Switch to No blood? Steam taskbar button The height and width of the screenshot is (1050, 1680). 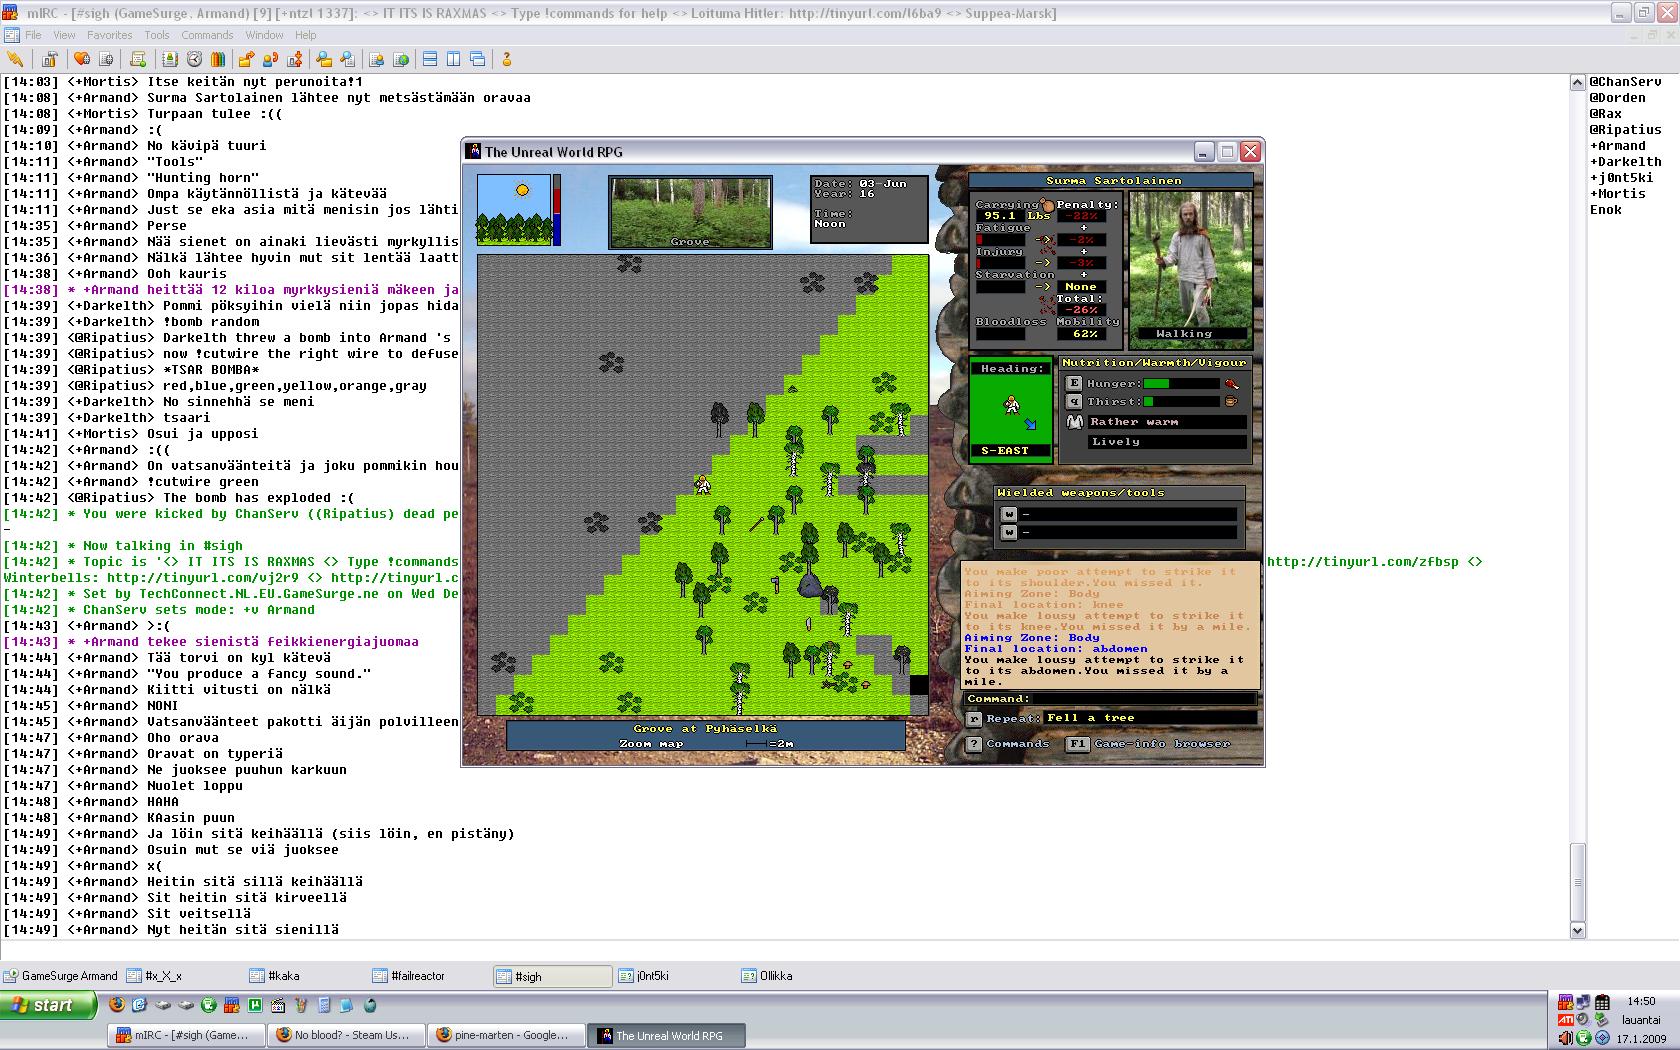click(x=346, y=1035)
